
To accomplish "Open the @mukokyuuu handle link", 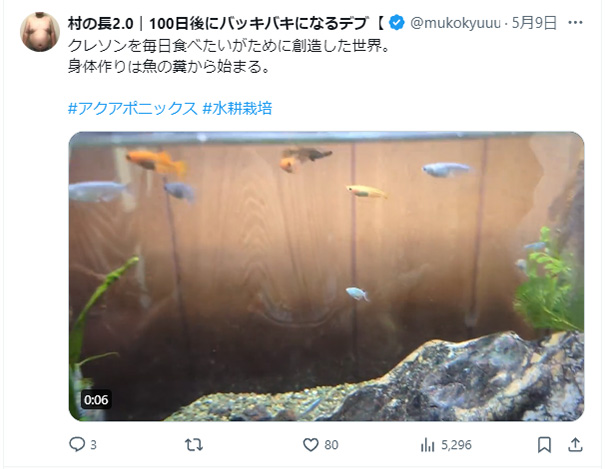I will coord(455,23).
